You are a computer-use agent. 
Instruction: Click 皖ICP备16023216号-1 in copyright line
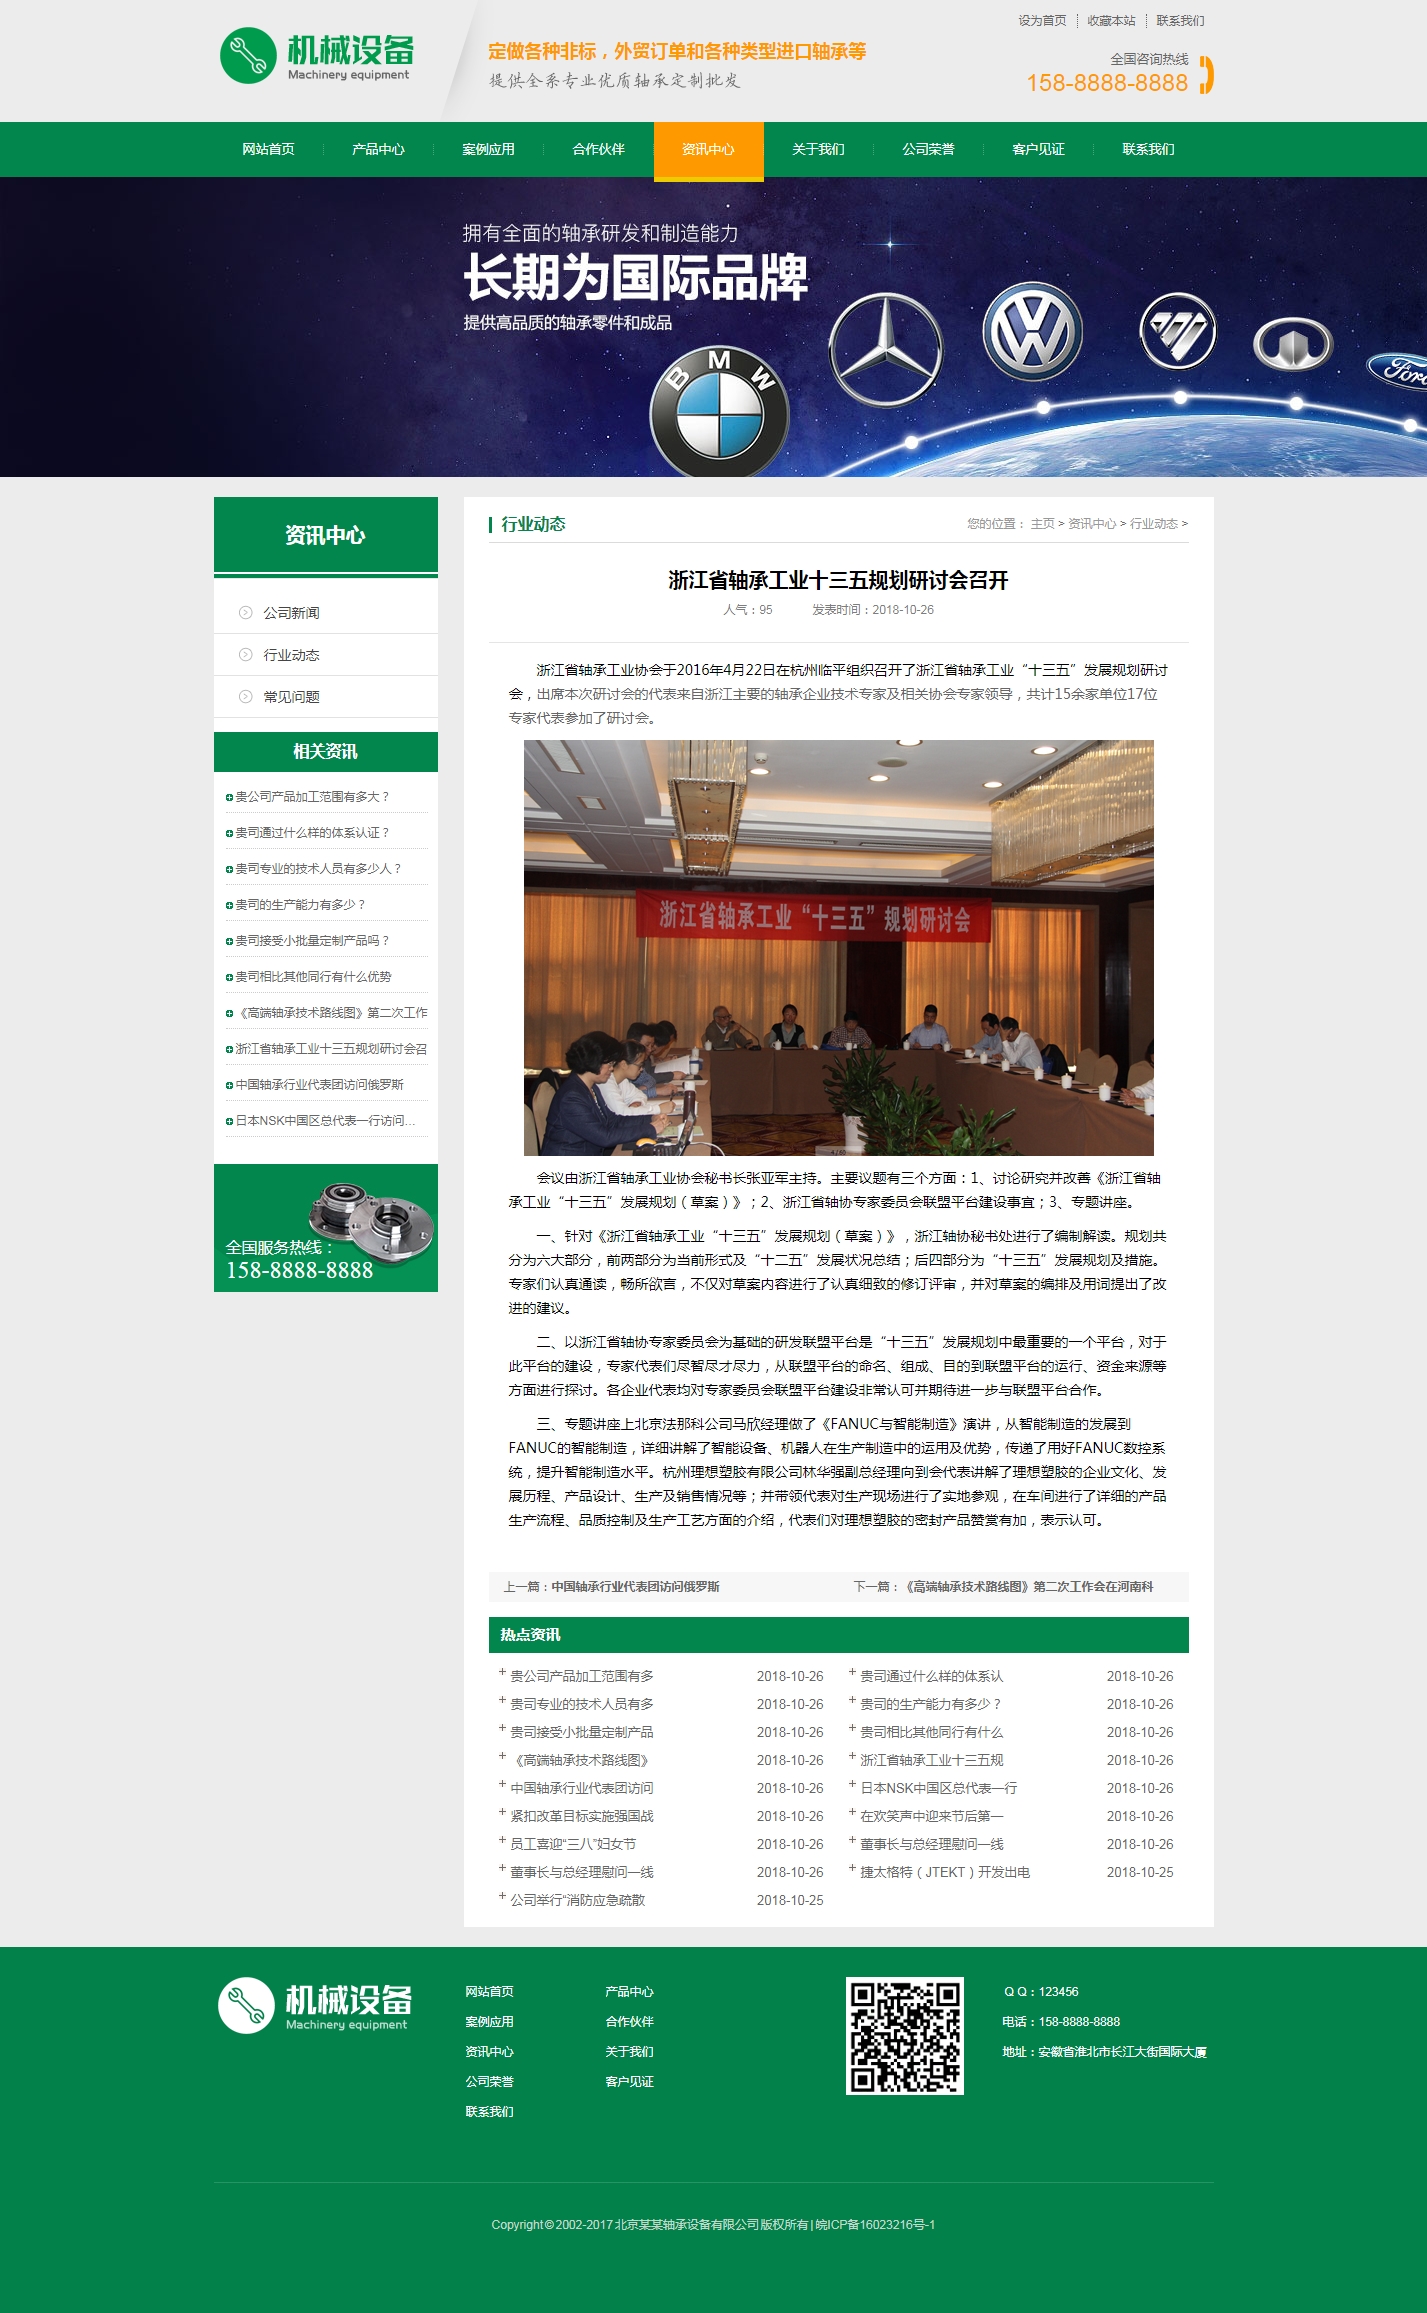(x=875, y=2225)
